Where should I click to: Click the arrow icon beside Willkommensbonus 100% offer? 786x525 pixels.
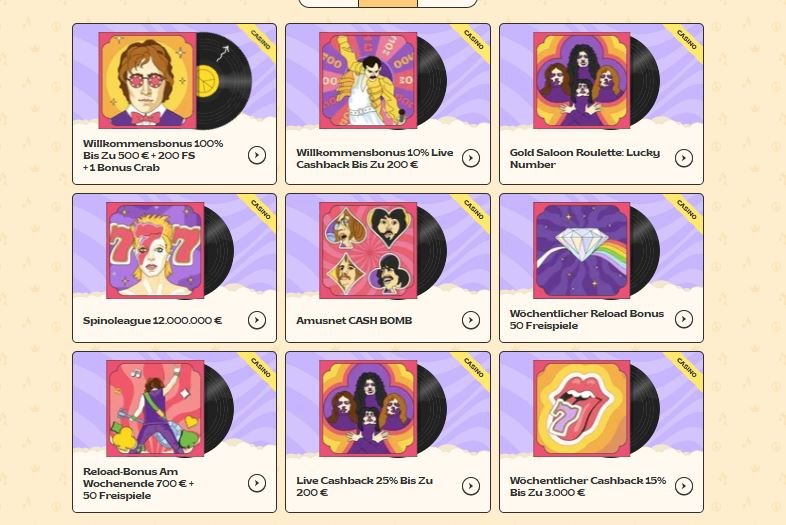[257, 156]
